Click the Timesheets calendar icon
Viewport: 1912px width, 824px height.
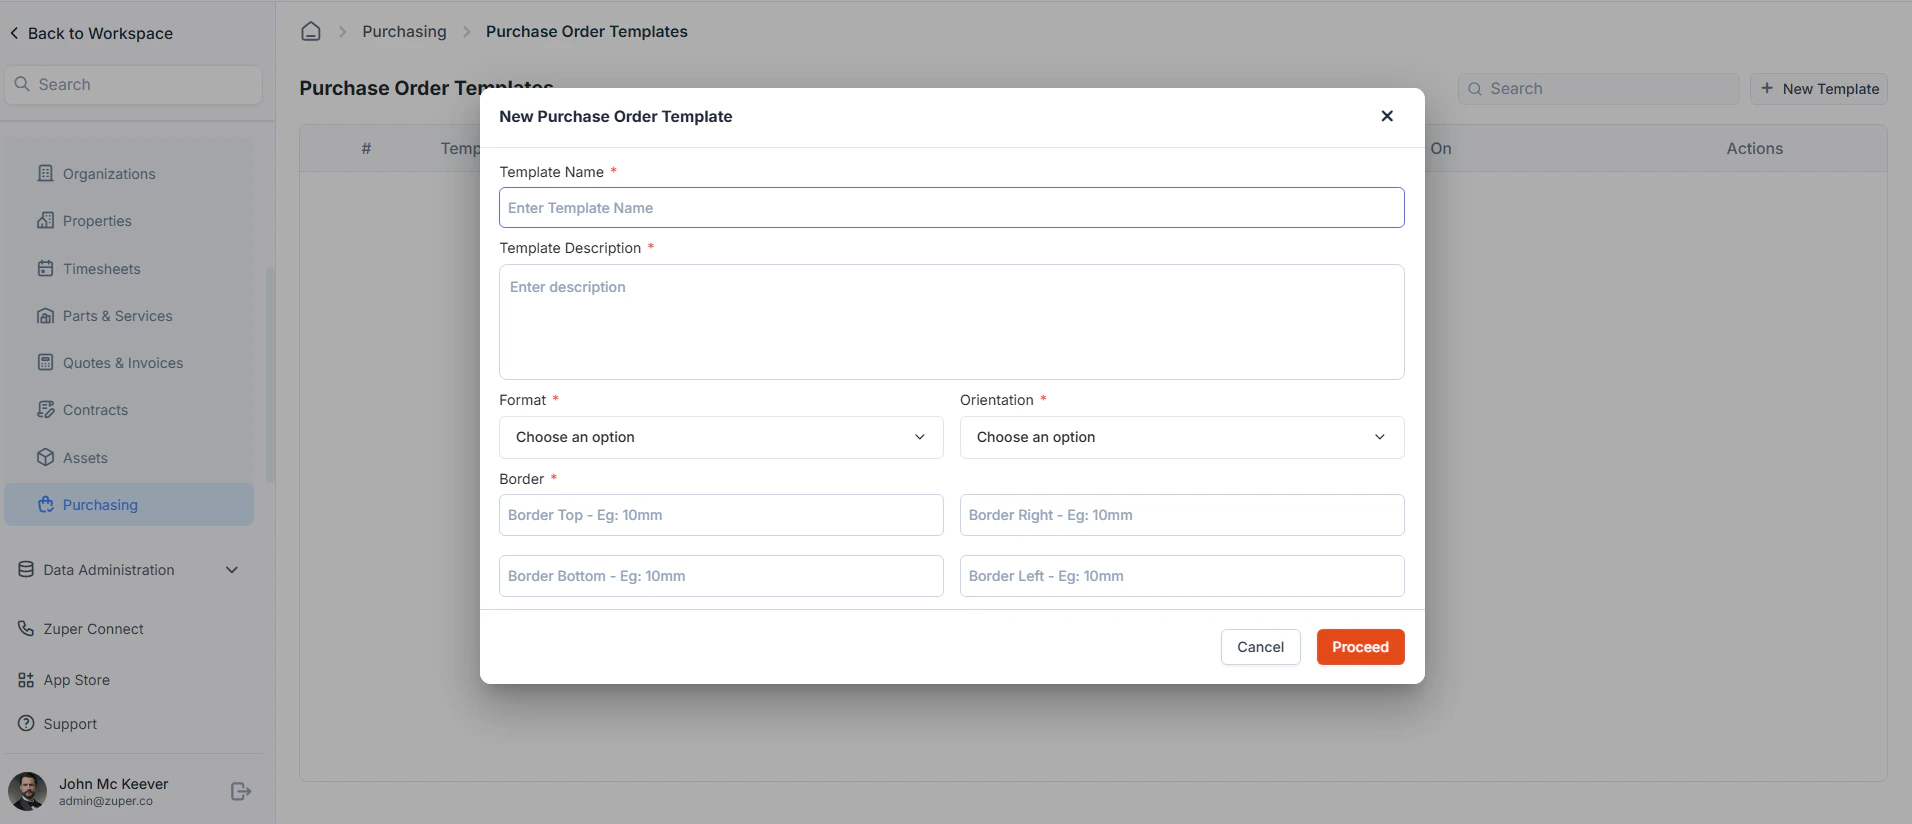[45, 268]
